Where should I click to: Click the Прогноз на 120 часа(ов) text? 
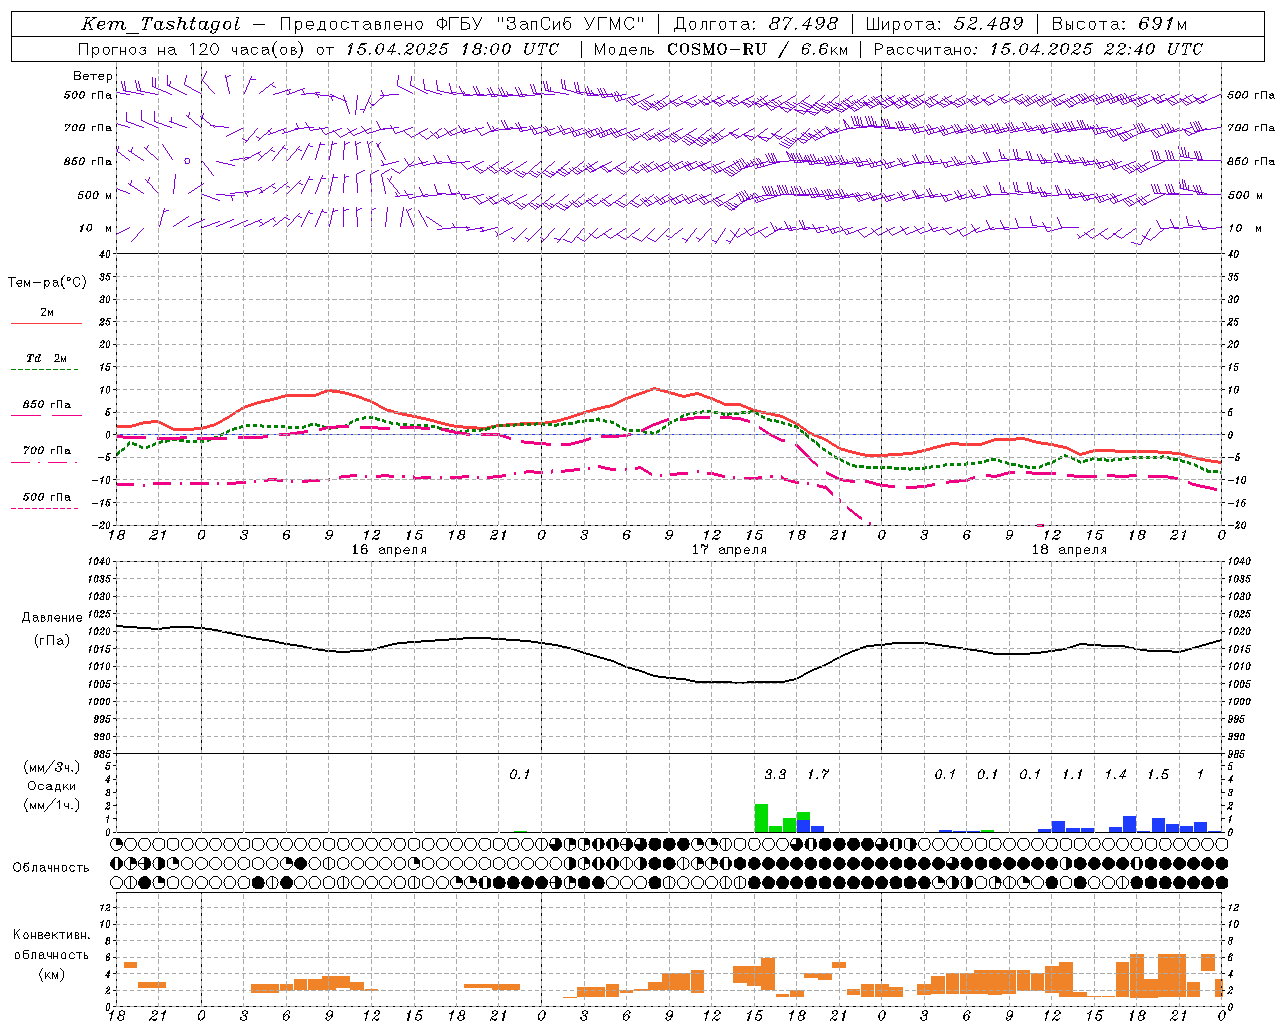[x=191, y=49]
